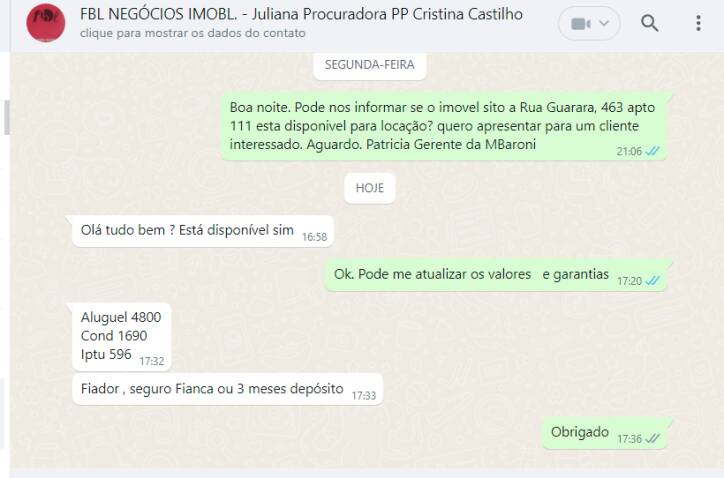Select the 'Aluguel 4800 Cond 1690' message
The height and width of the screenshot is (478, 724).
click(122, 337)
